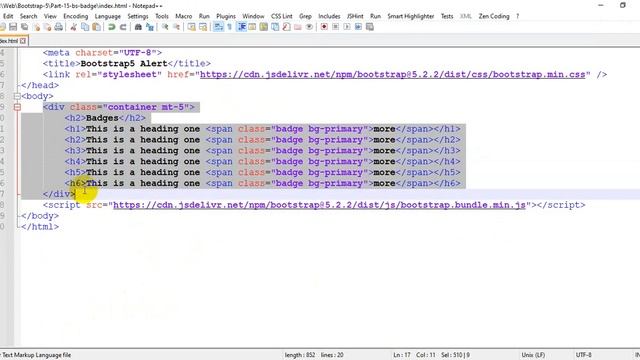Viewport: 640px width, 360px height.
Task: Click the macro Playback icon
Action: tap(347, 27)
